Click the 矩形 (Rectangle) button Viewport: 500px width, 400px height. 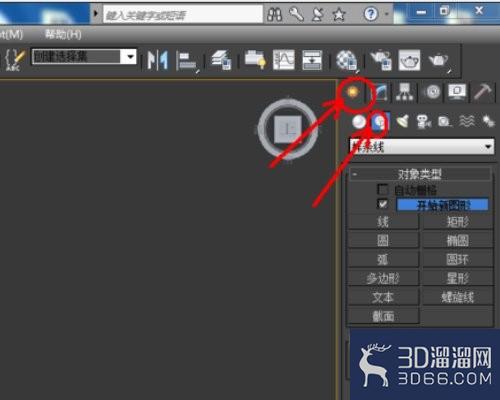458,221
